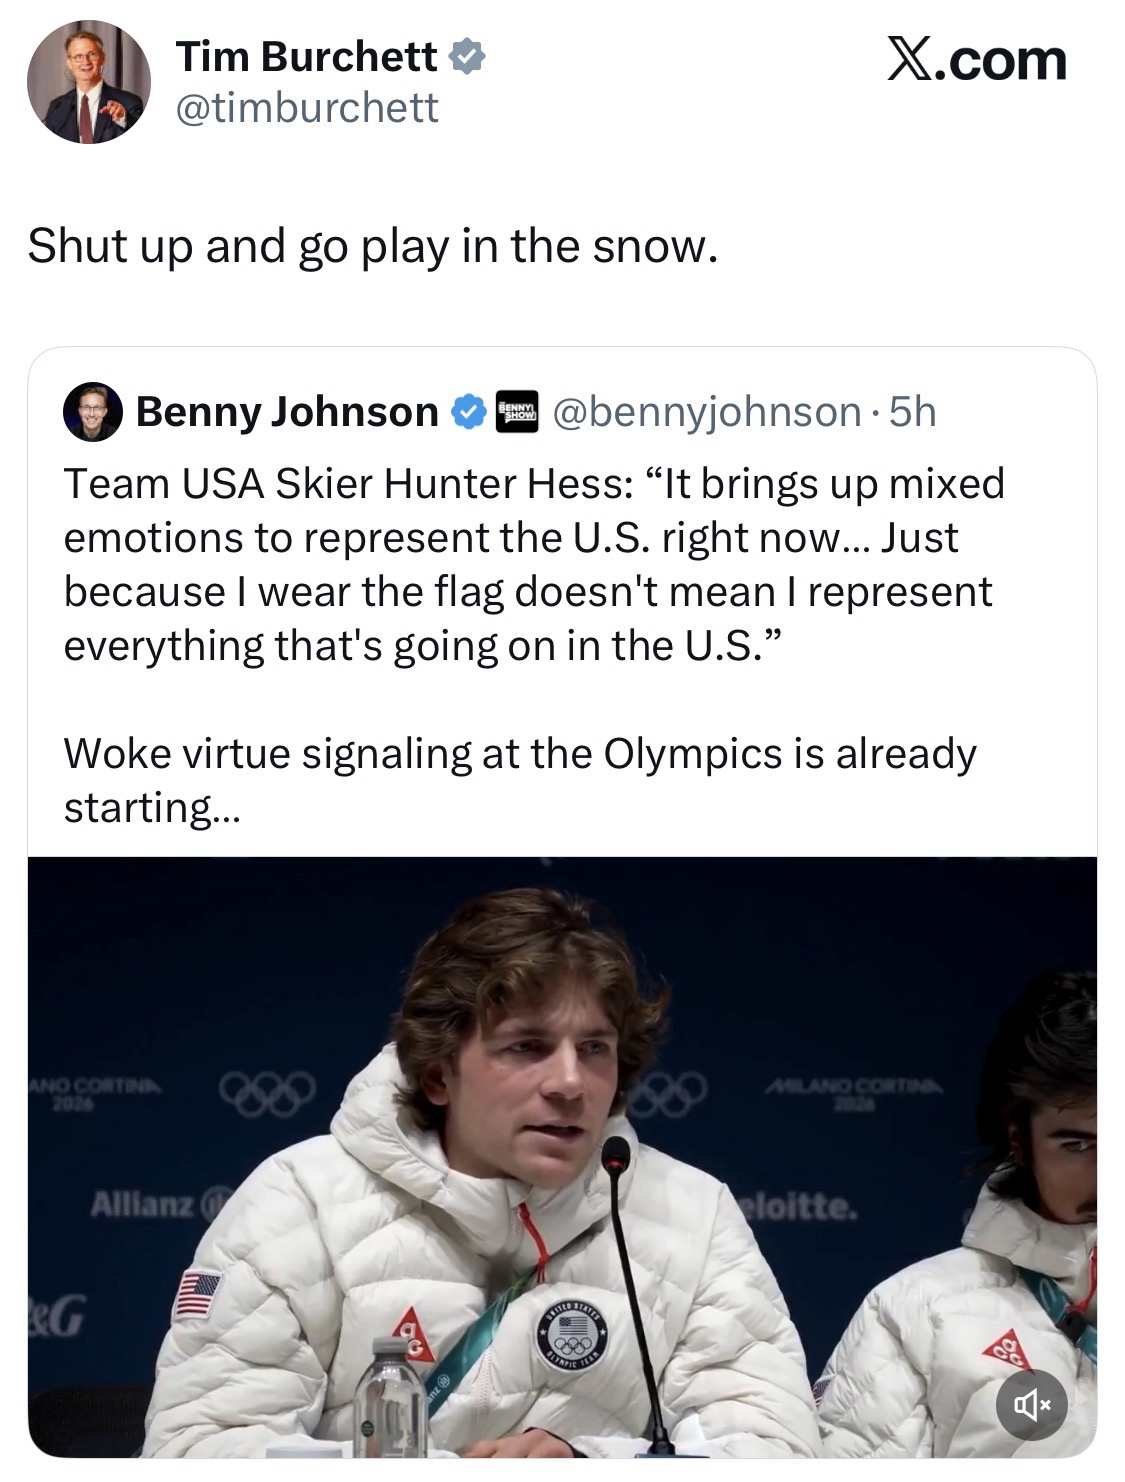
Task: Click the "Shut up and go play" text
Action: [372, 246]
